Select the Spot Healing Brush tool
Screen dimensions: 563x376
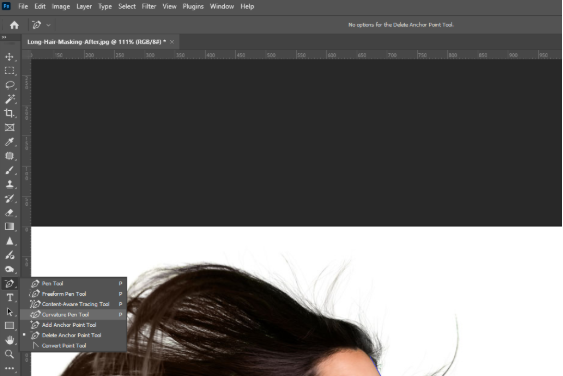coord(10,156)
